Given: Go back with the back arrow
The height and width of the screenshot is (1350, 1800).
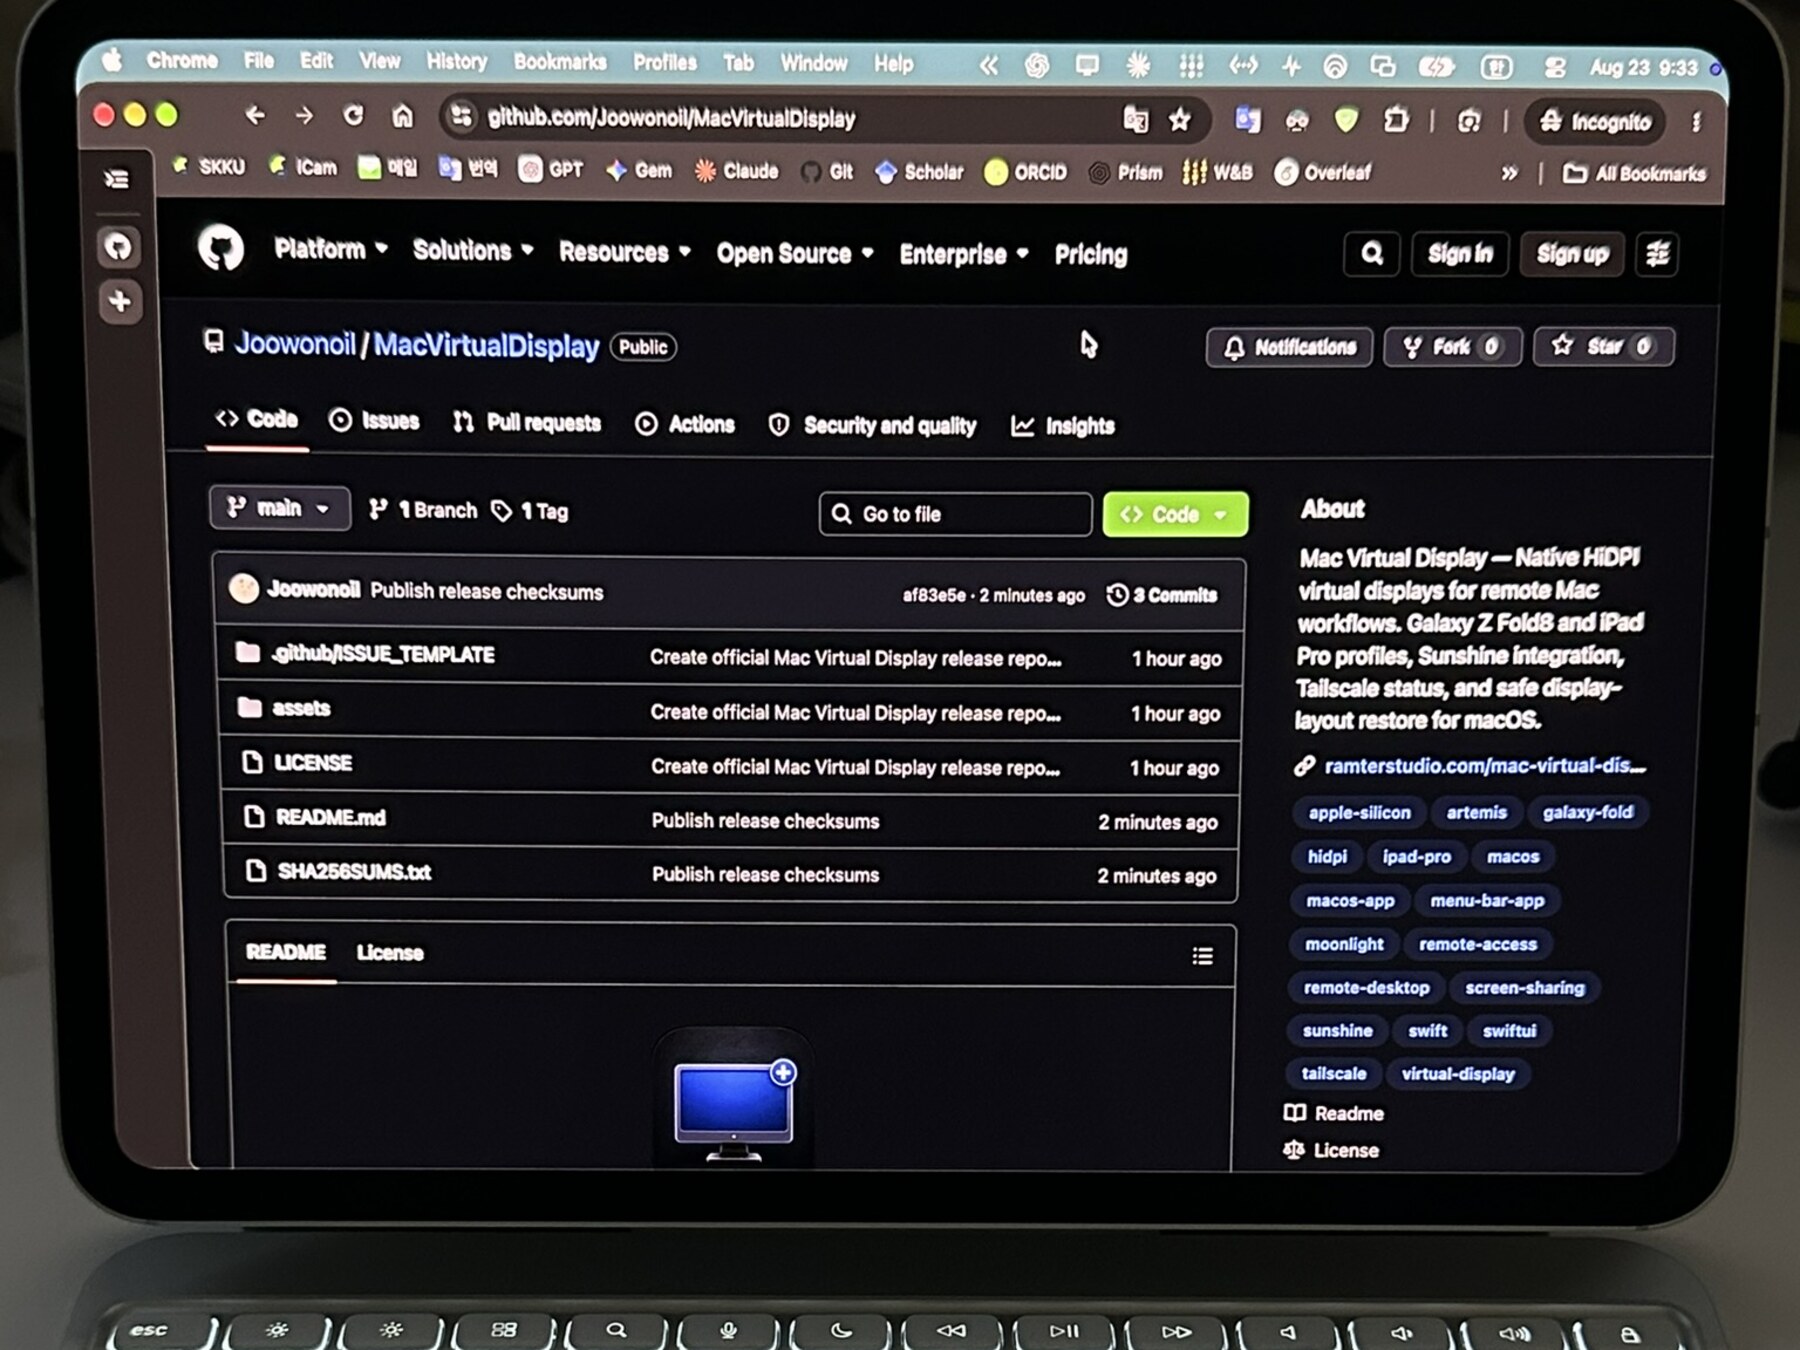Looking at the screenshot, I should point(255,115).
